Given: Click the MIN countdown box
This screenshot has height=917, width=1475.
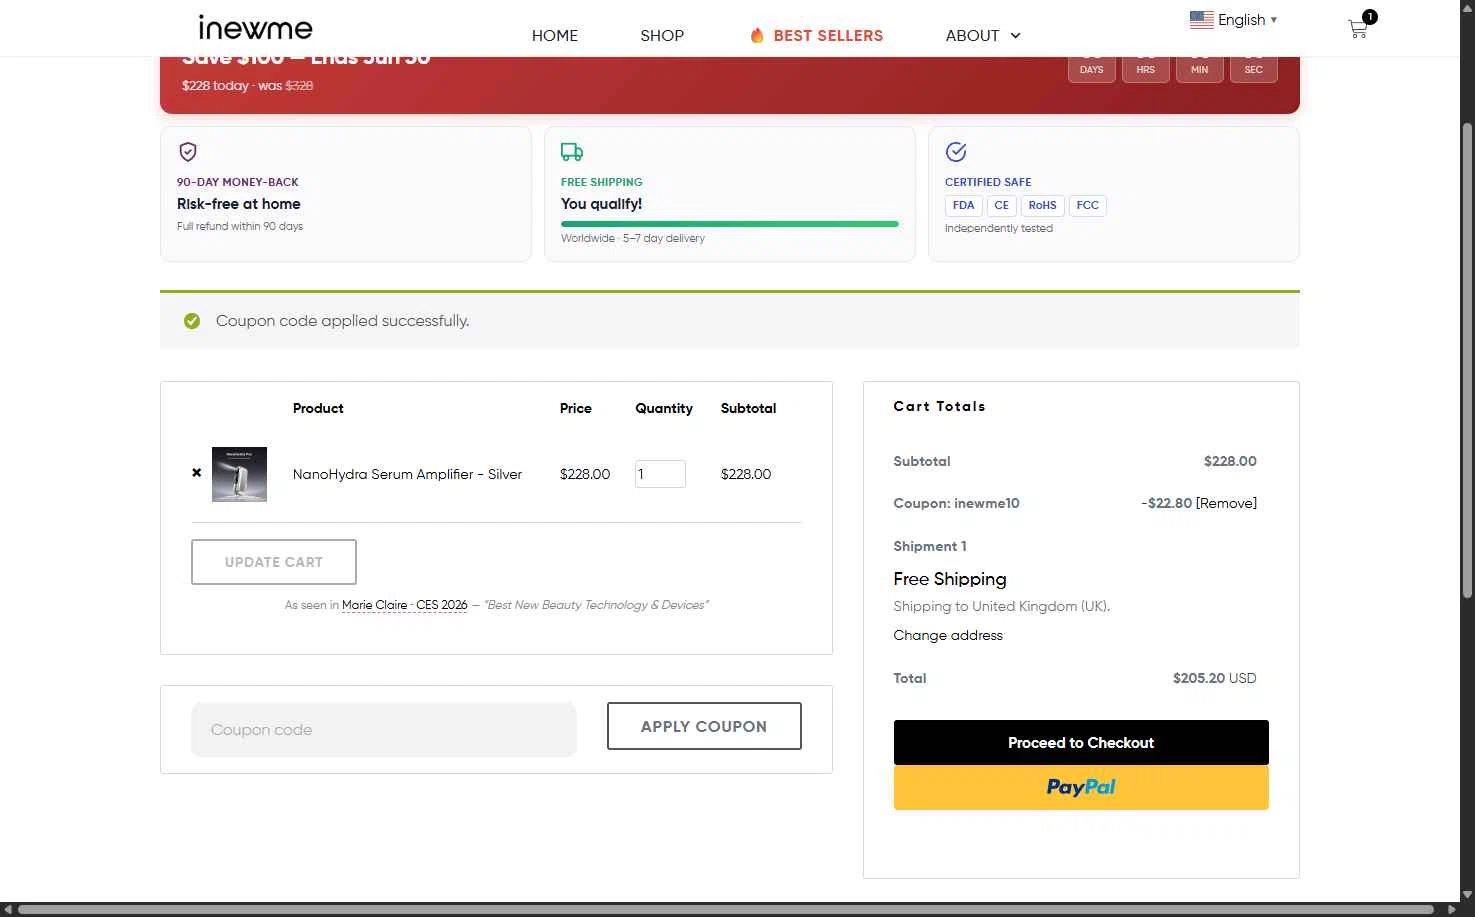Looking at the screenshot, I should pyautogui.click(x=1200, y=69).
